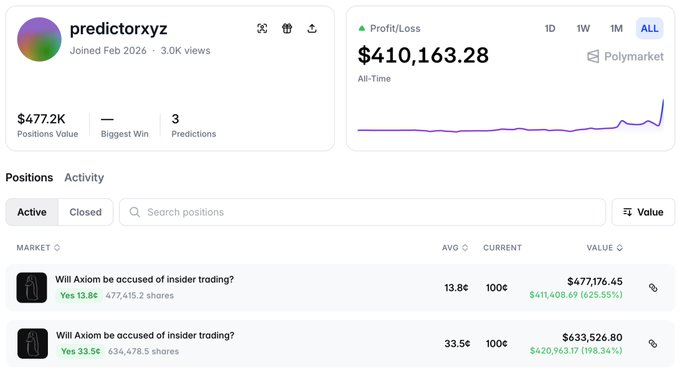Switch to the Activity tab
This screenshot has height=373, width=680.
click(84, 177)
